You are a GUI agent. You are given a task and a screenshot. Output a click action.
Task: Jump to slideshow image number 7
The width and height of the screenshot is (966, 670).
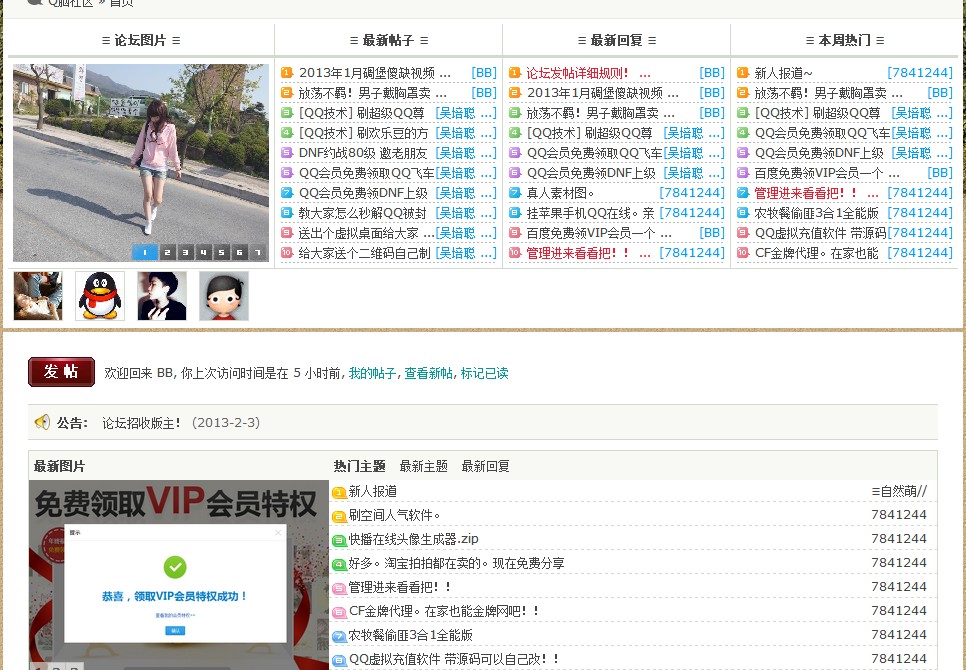(x=257, y=252)
